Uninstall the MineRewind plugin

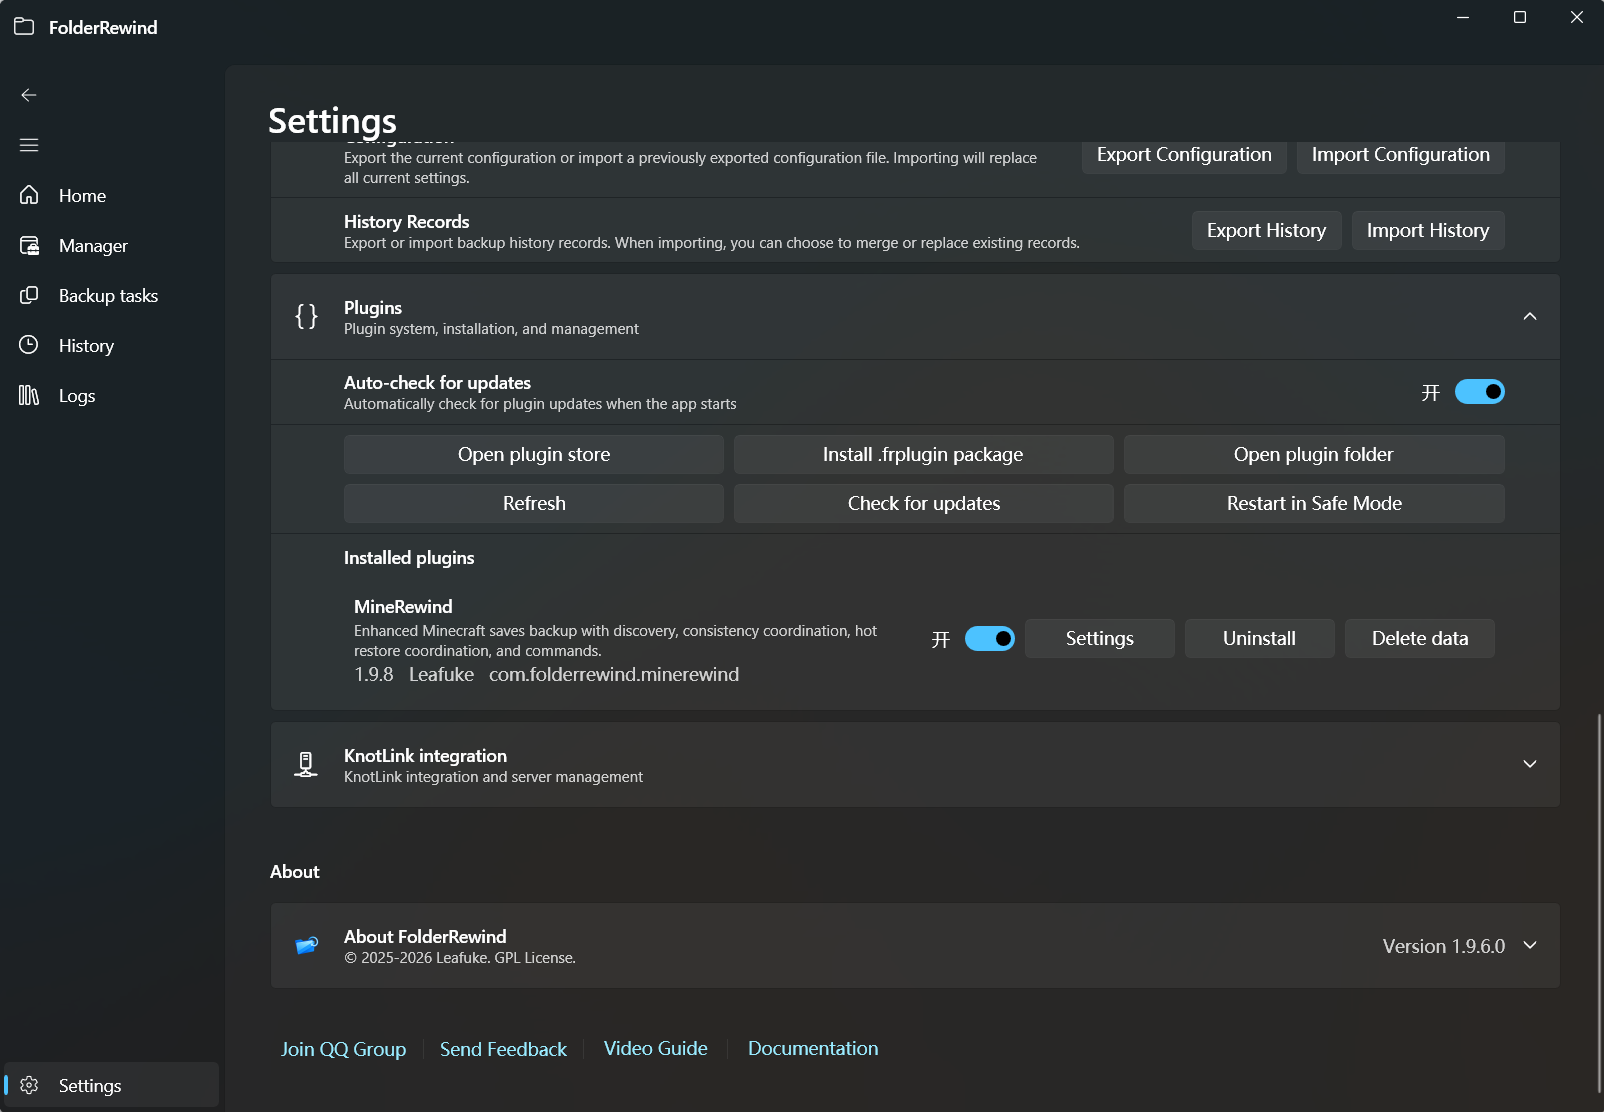point(1259,638)
